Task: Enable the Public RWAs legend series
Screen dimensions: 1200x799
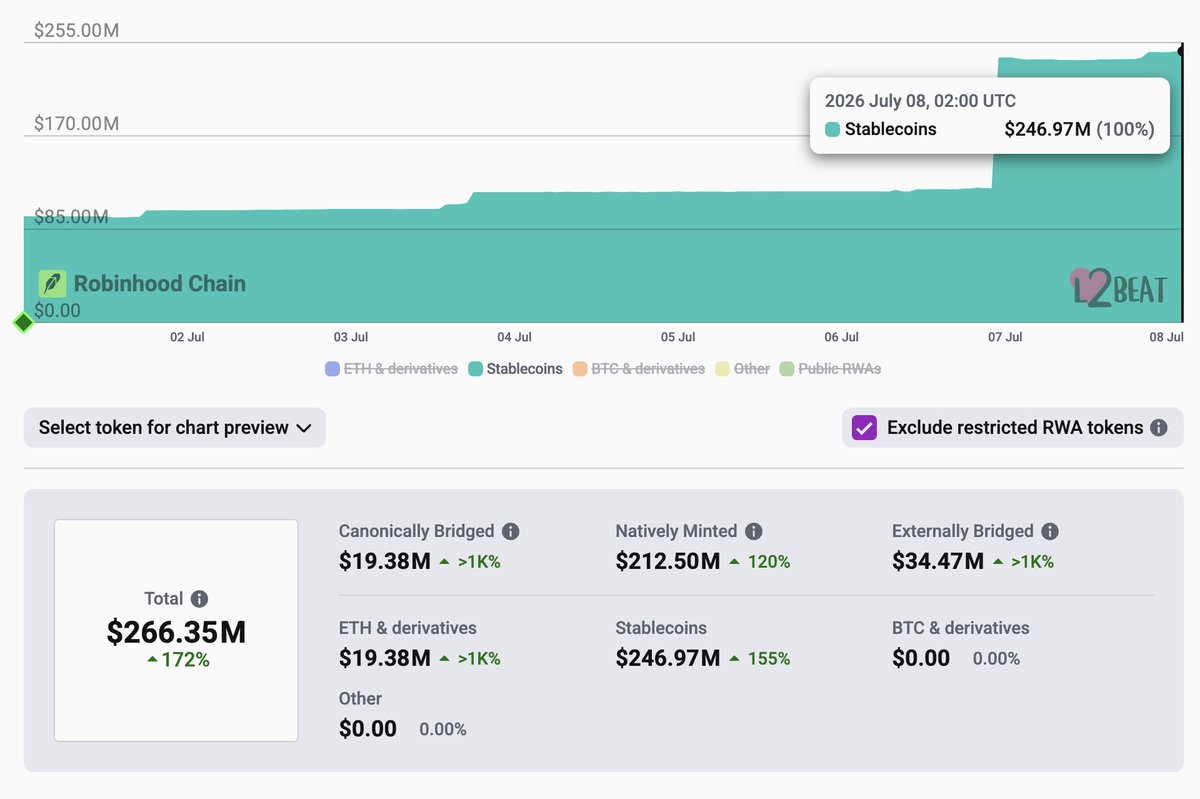Action: tap(831, 369)
